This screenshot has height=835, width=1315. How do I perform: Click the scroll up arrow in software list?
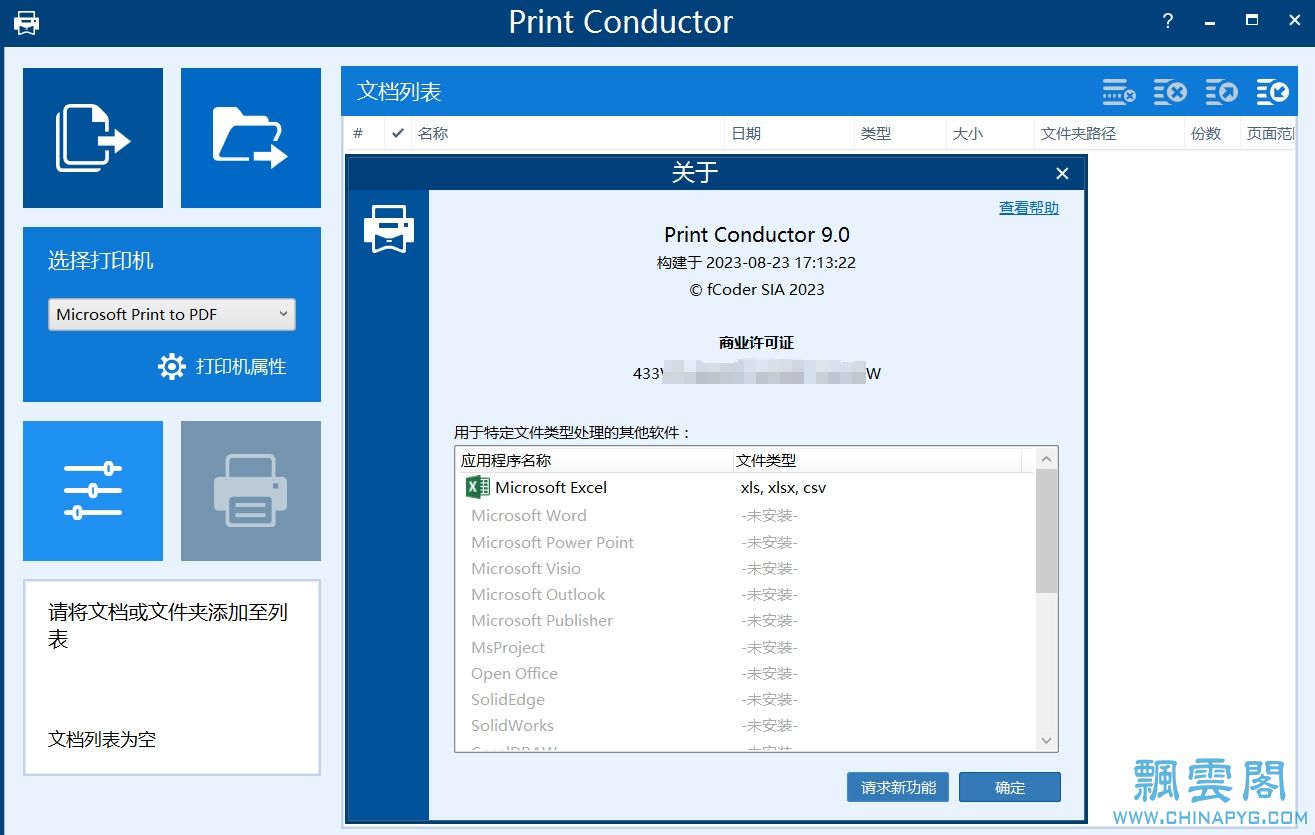[1046, 459]
